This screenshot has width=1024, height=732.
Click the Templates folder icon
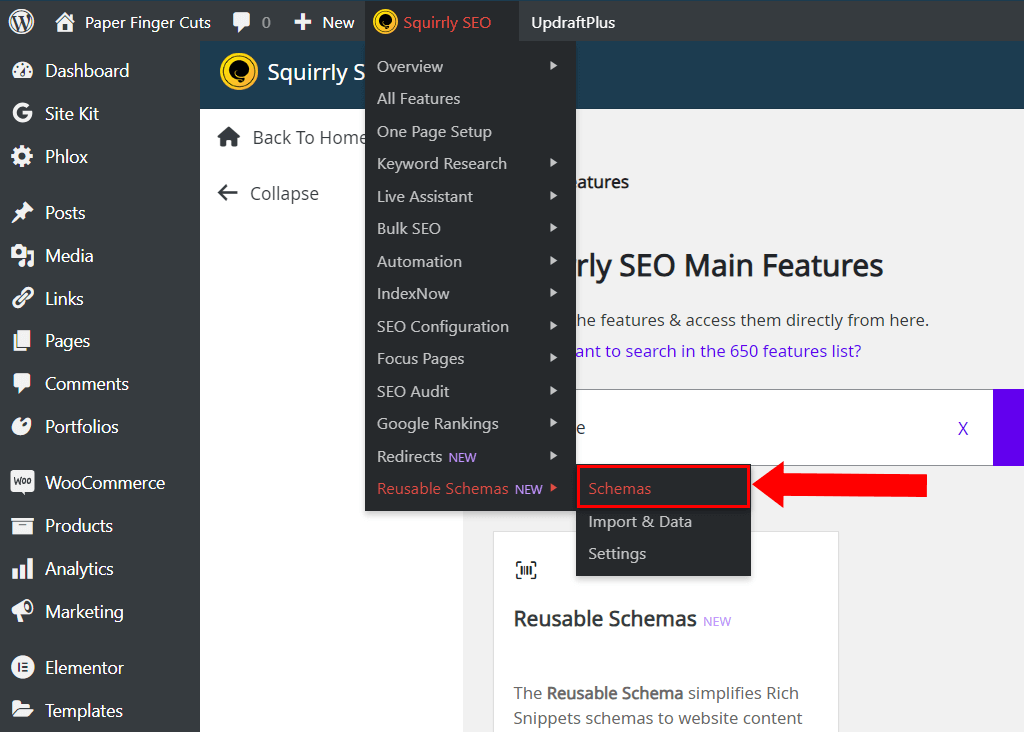tap(22, 710)
